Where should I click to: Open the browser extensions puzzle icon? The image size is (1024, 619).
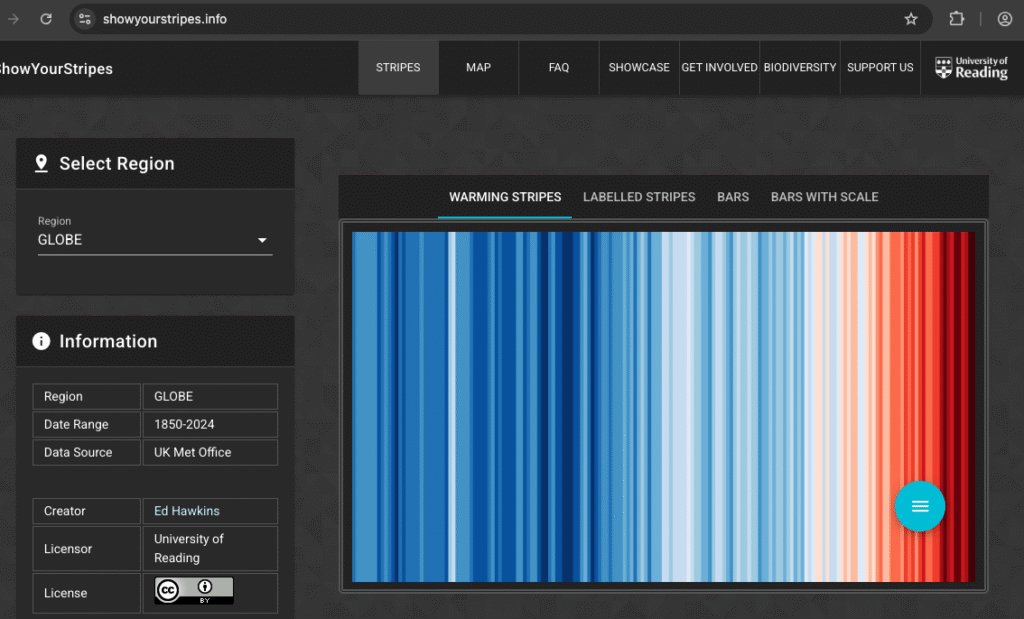(x=957, y=19)
